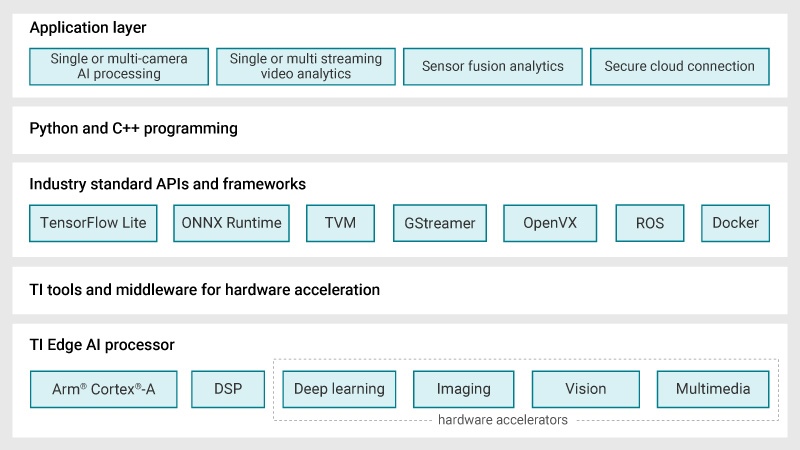Click the Deep learning accelerator box
800x450 pixels.
click(x=339, y=389)
